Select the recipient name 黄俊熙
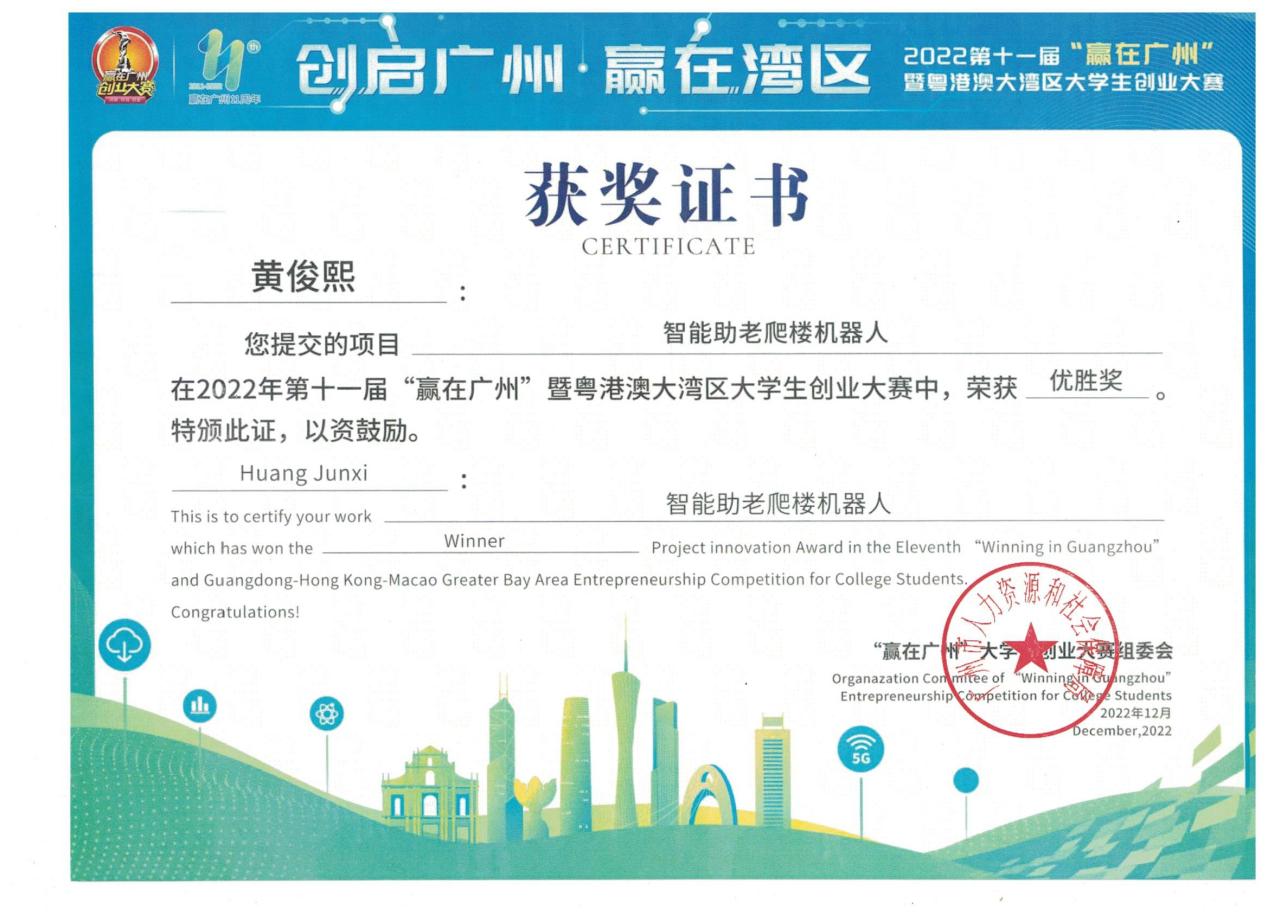 (x=303, y=277)
